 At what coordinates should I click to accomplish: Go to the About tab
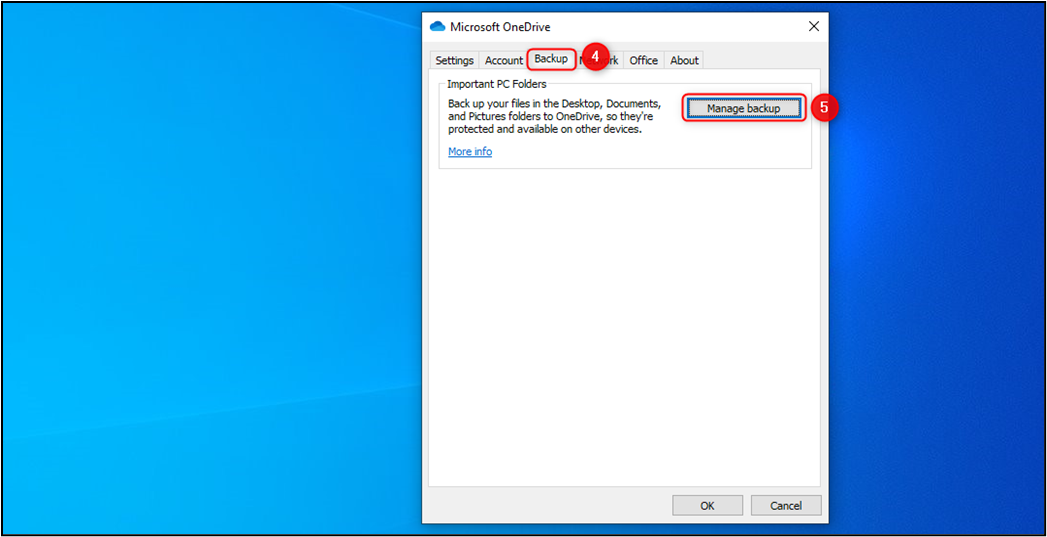tap(684, 60)
